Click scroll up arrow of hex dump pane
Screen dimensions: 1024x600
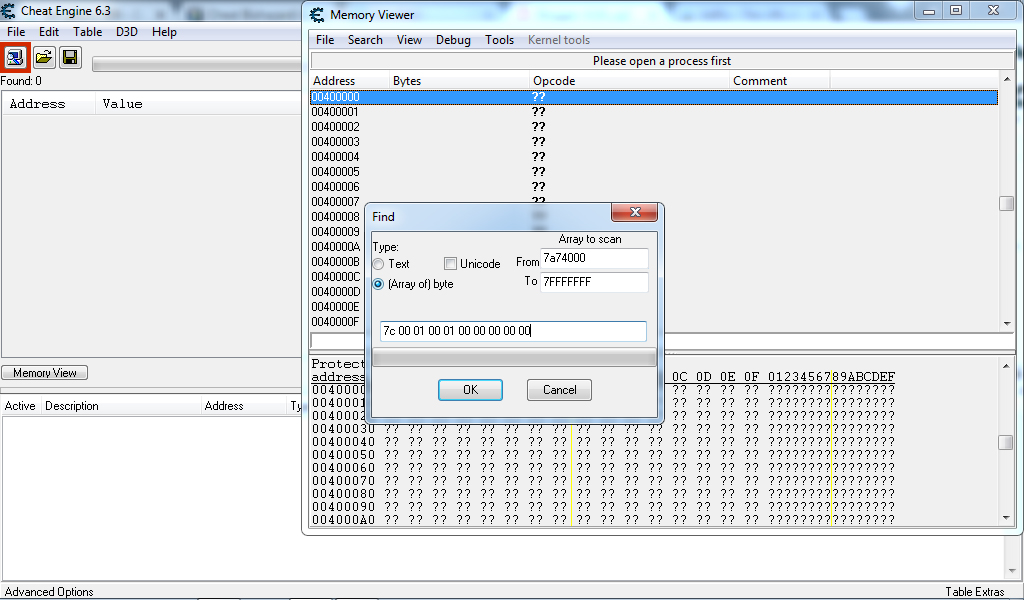[1006, 366]
